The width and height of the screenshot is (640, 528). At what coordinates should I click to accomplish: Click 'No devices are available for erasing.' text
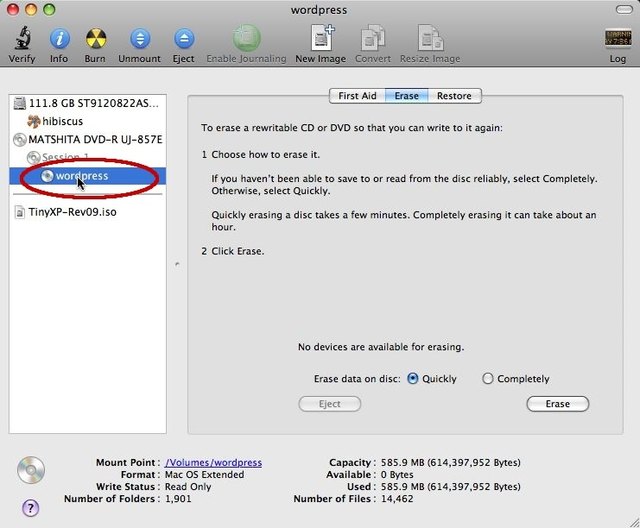pos(381,347)
